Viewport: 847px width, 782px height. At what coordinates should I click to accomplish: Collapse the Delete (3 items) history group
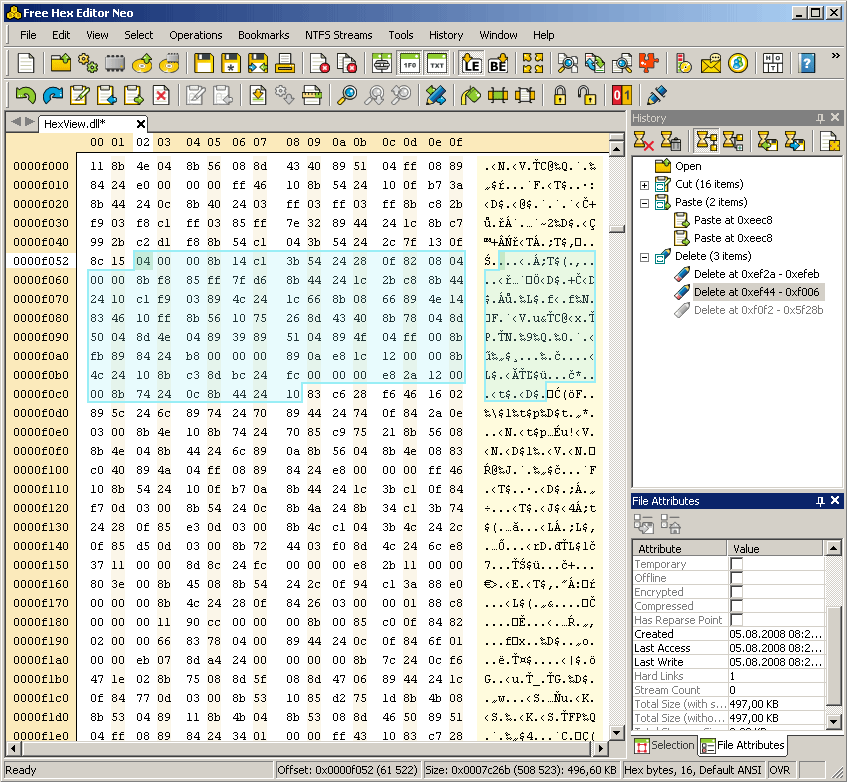click(x=645, y=257)
